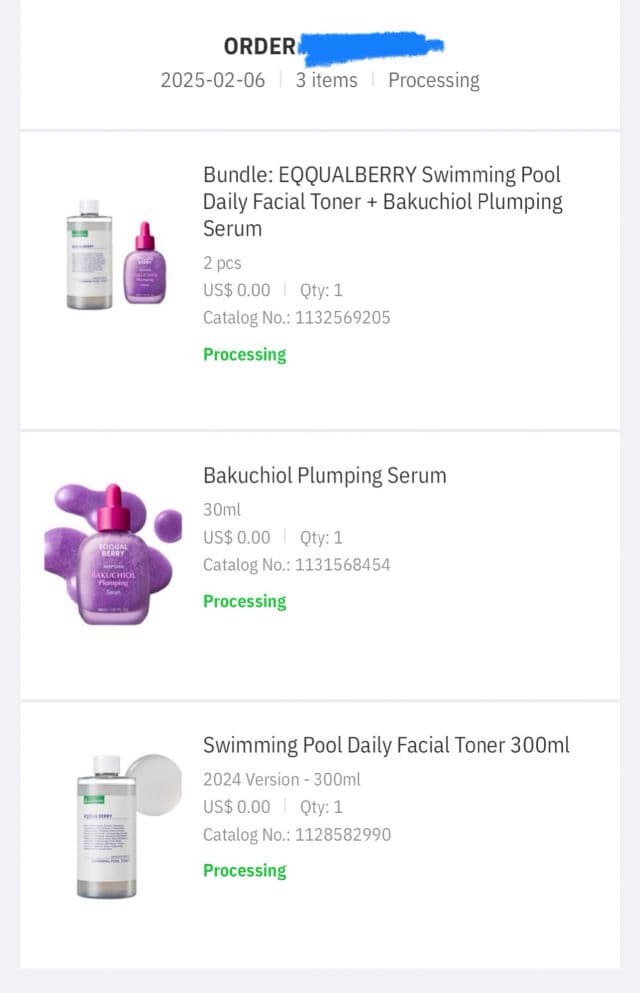Select the Bakuchiol Plumping Serum title

pyautogui.click(x=324, y=475)
